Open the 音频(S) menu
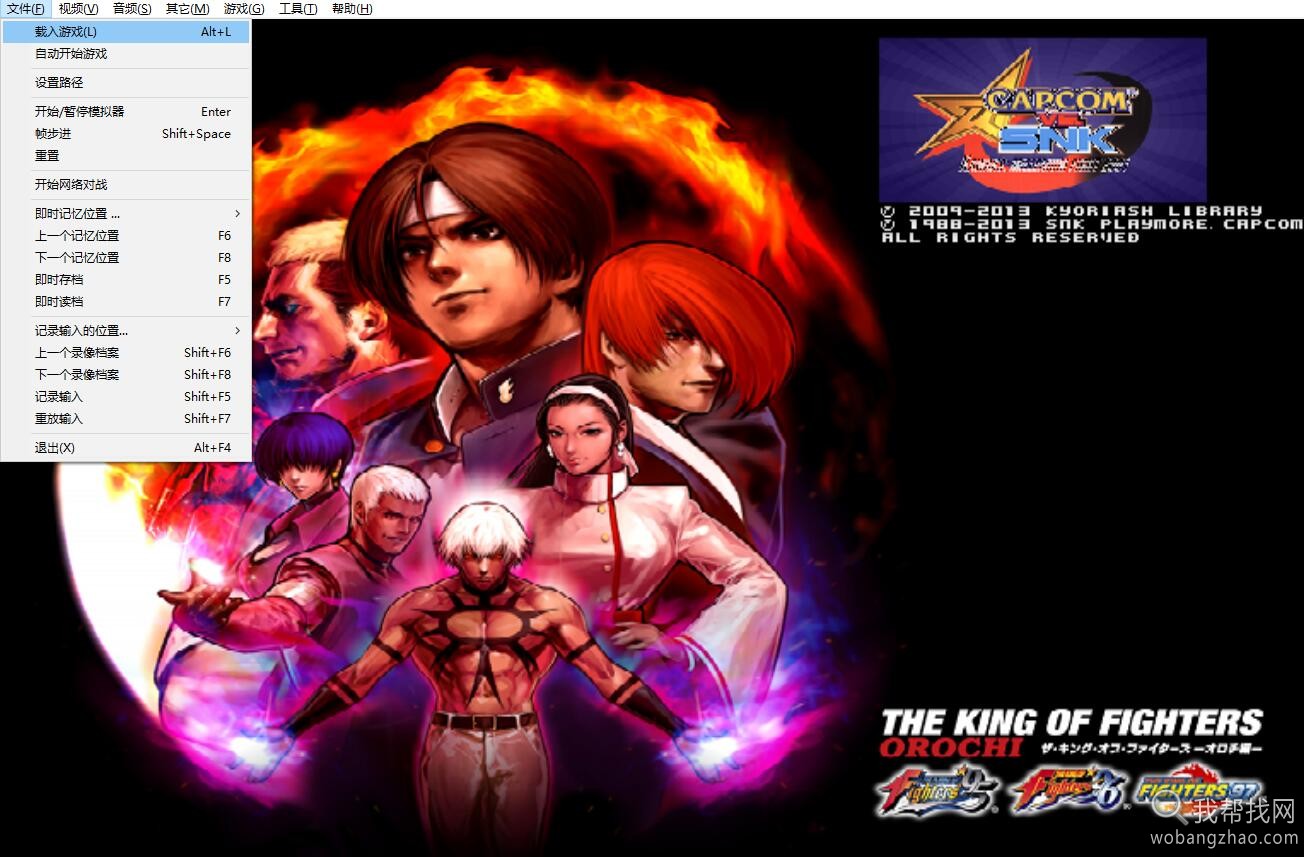The image size is (1304, 857). [132, 9]
